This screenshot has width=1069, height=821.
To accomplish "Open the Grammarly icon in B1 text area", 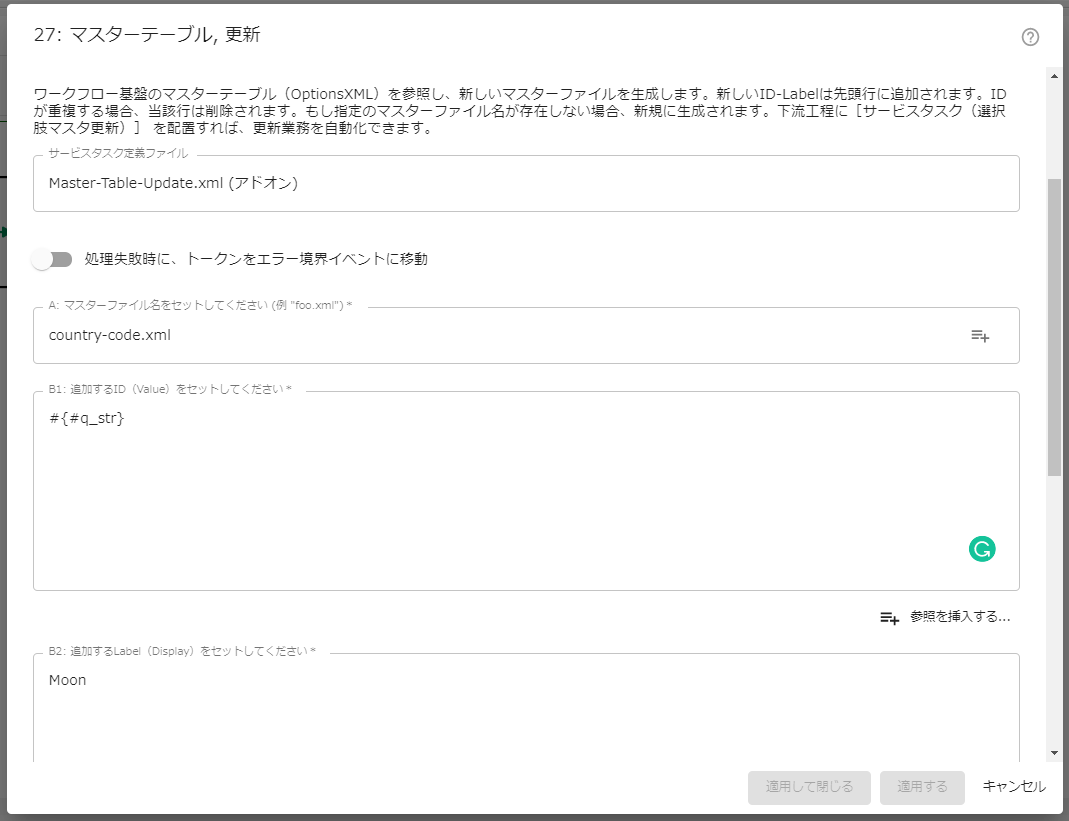I will pyautogui.click(x=982, y=549).
